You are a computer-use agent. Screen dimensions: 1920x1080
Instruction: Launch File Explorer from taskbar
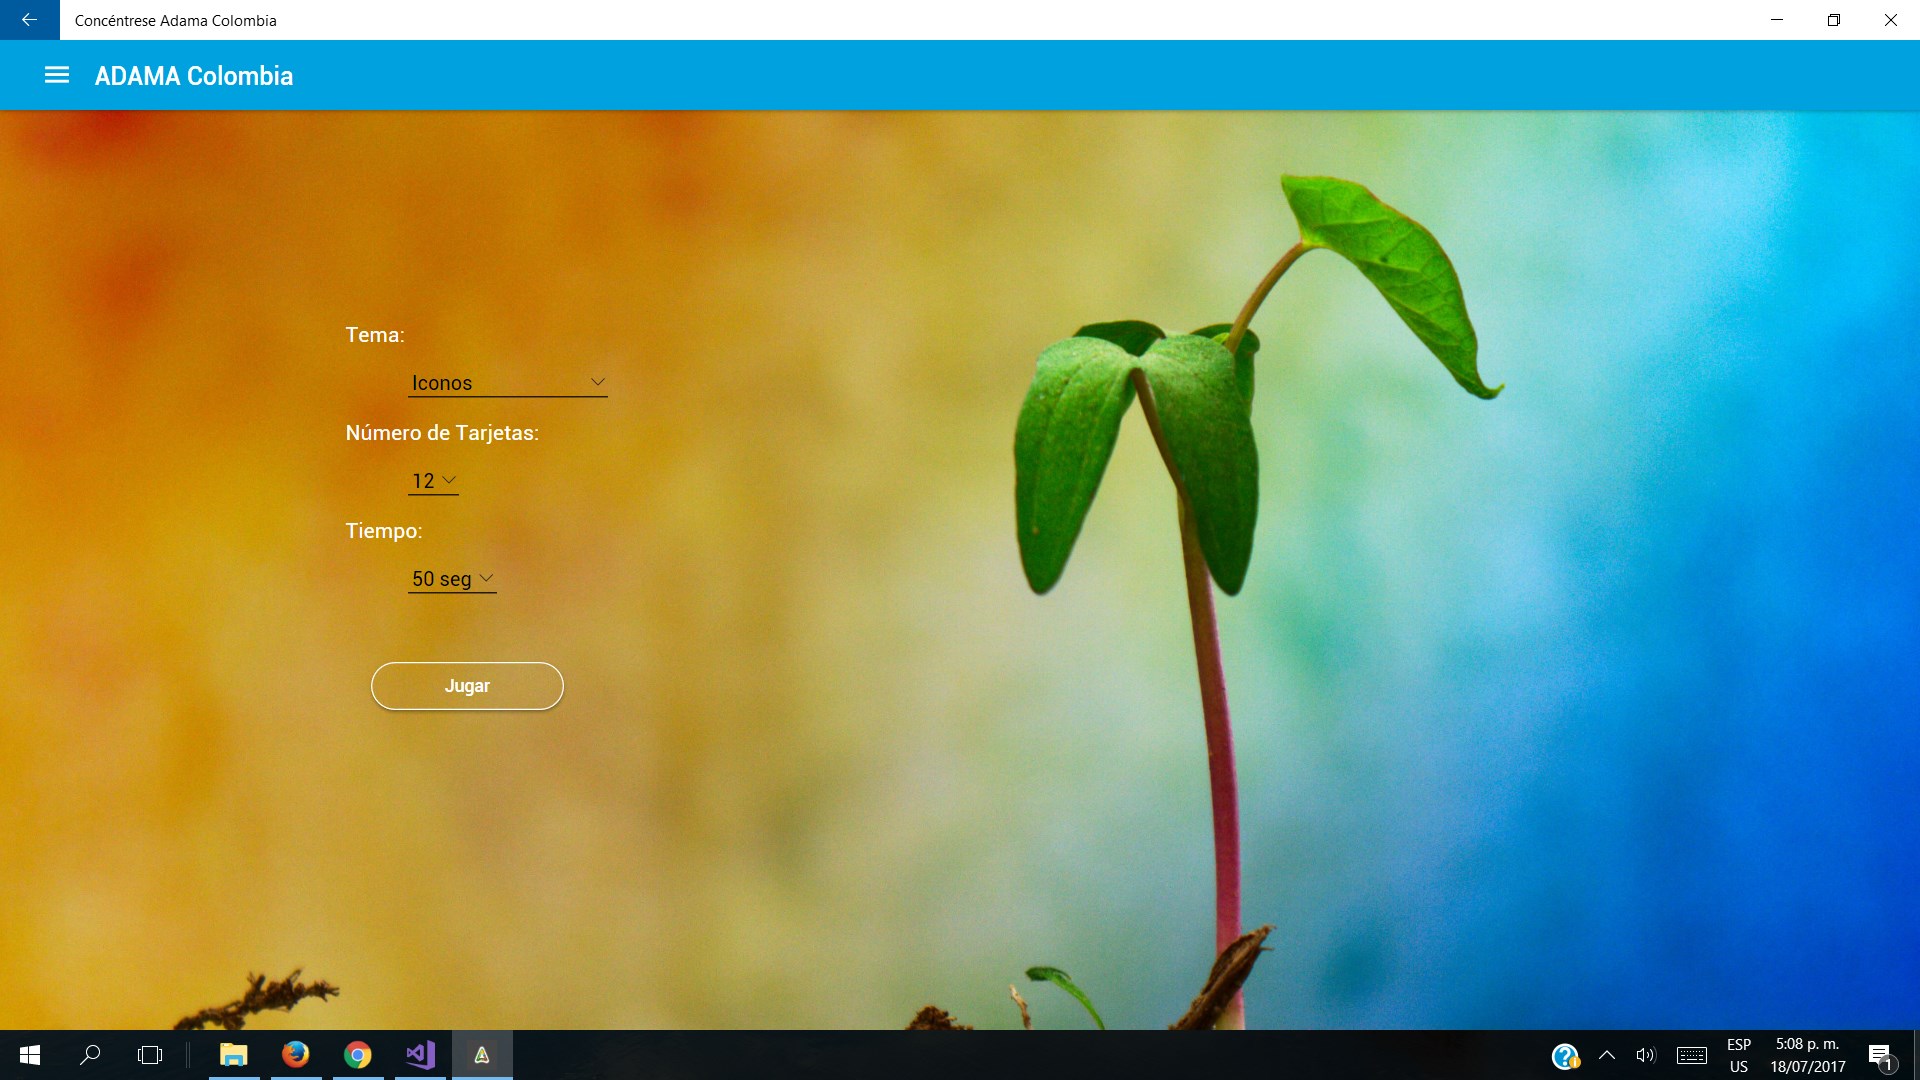tap(234, 1055)
